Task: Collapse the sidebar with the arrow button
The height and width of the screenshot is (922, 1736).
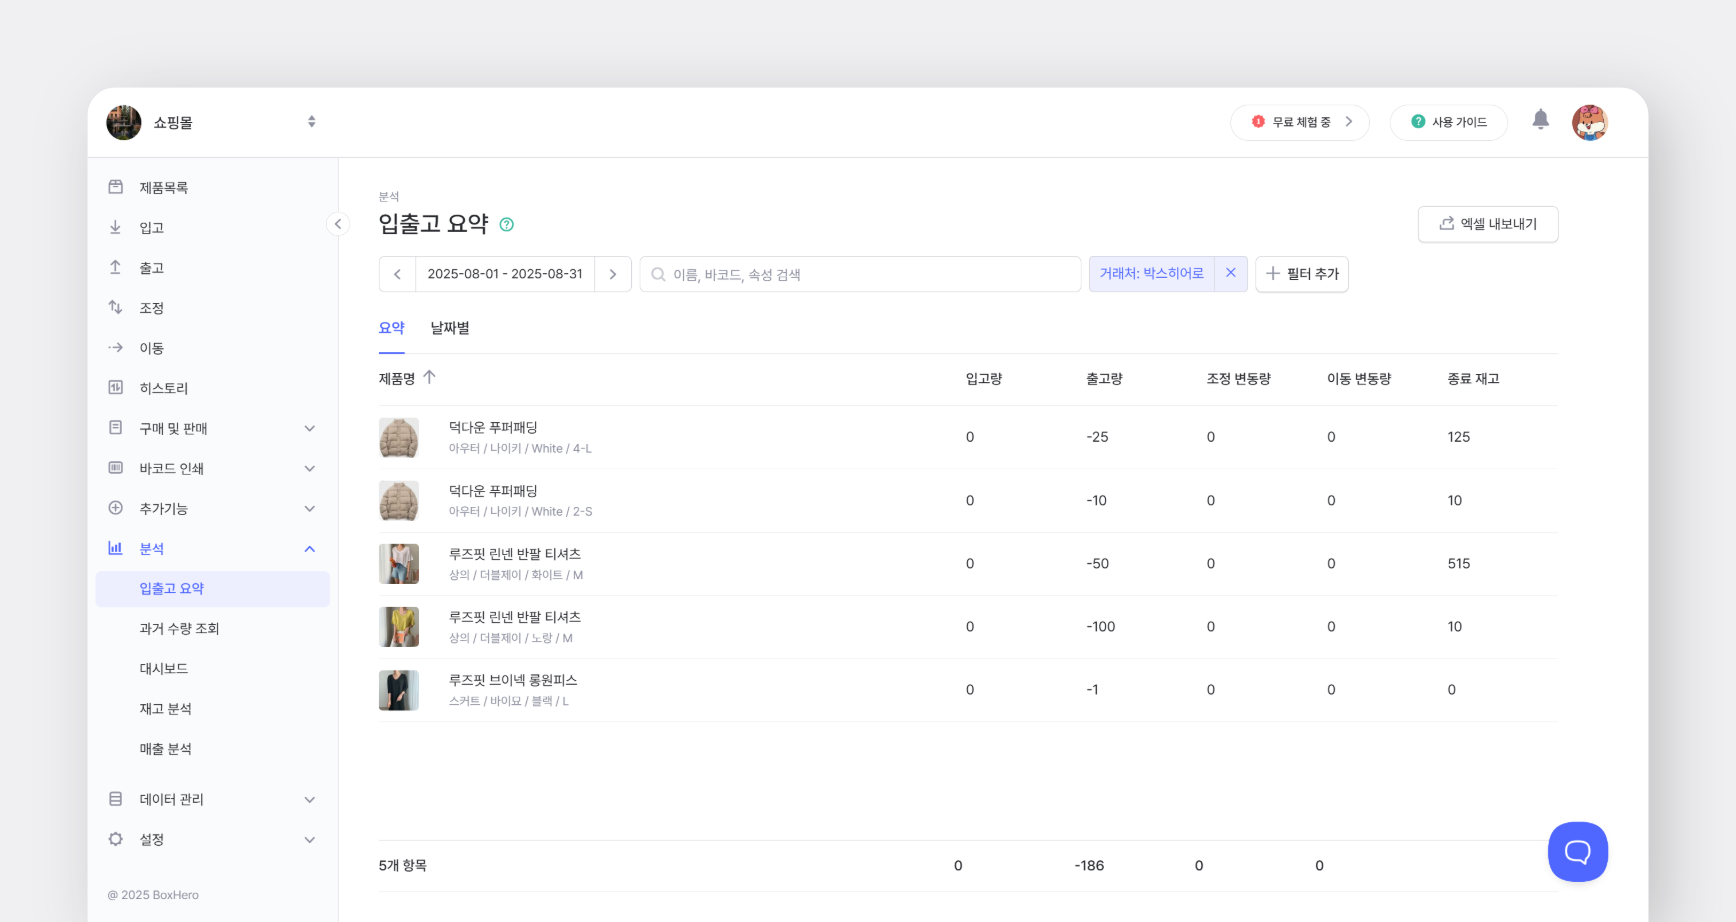Action: coord(338,224)
